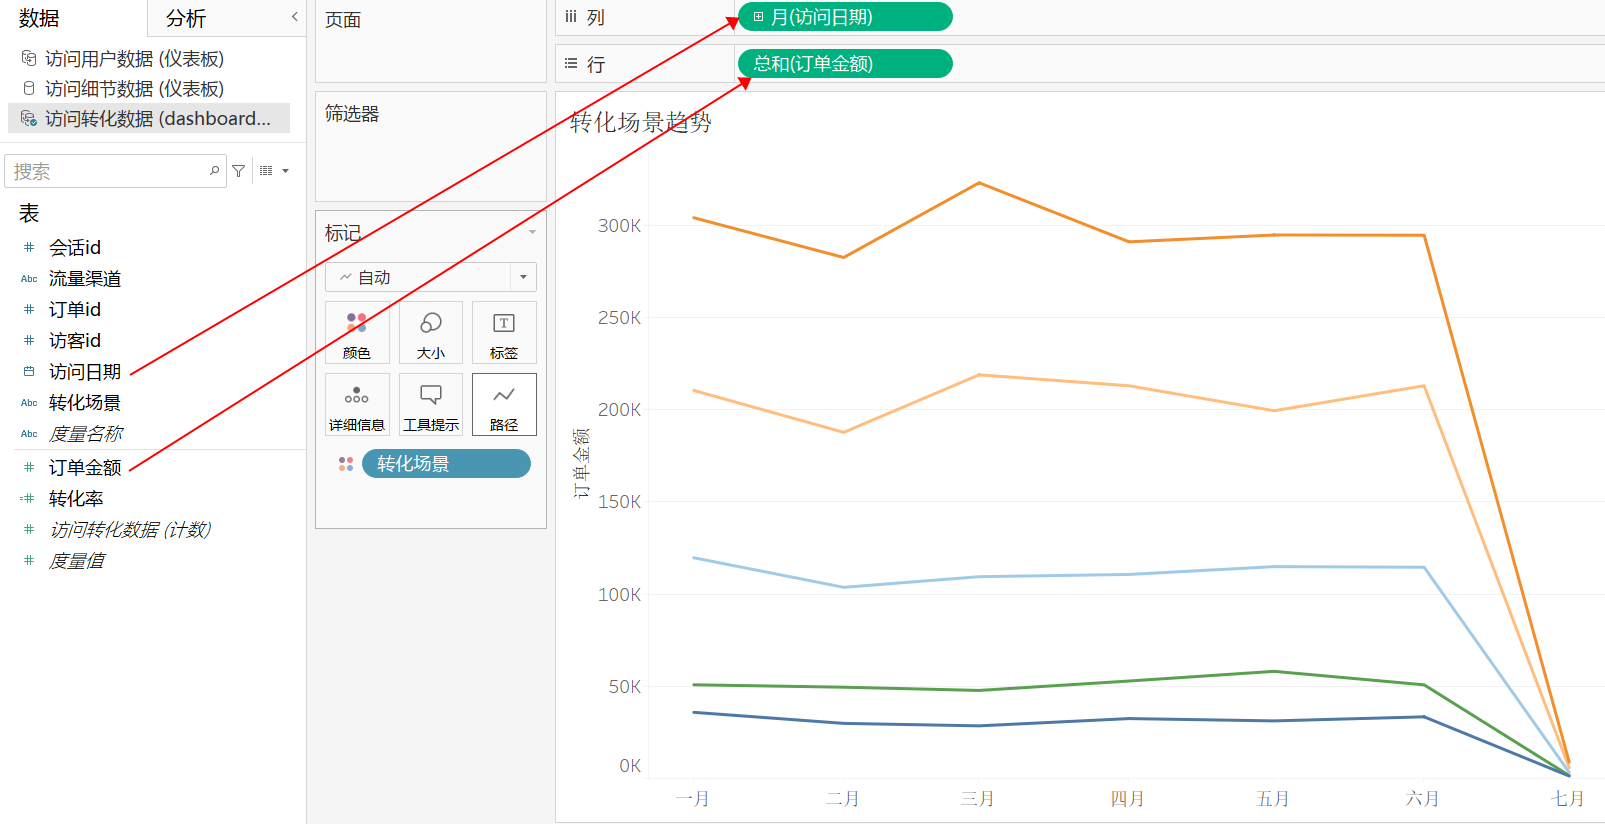Open the 标记 card menu arrow
1605x824 pixels.
pos(532,232)
